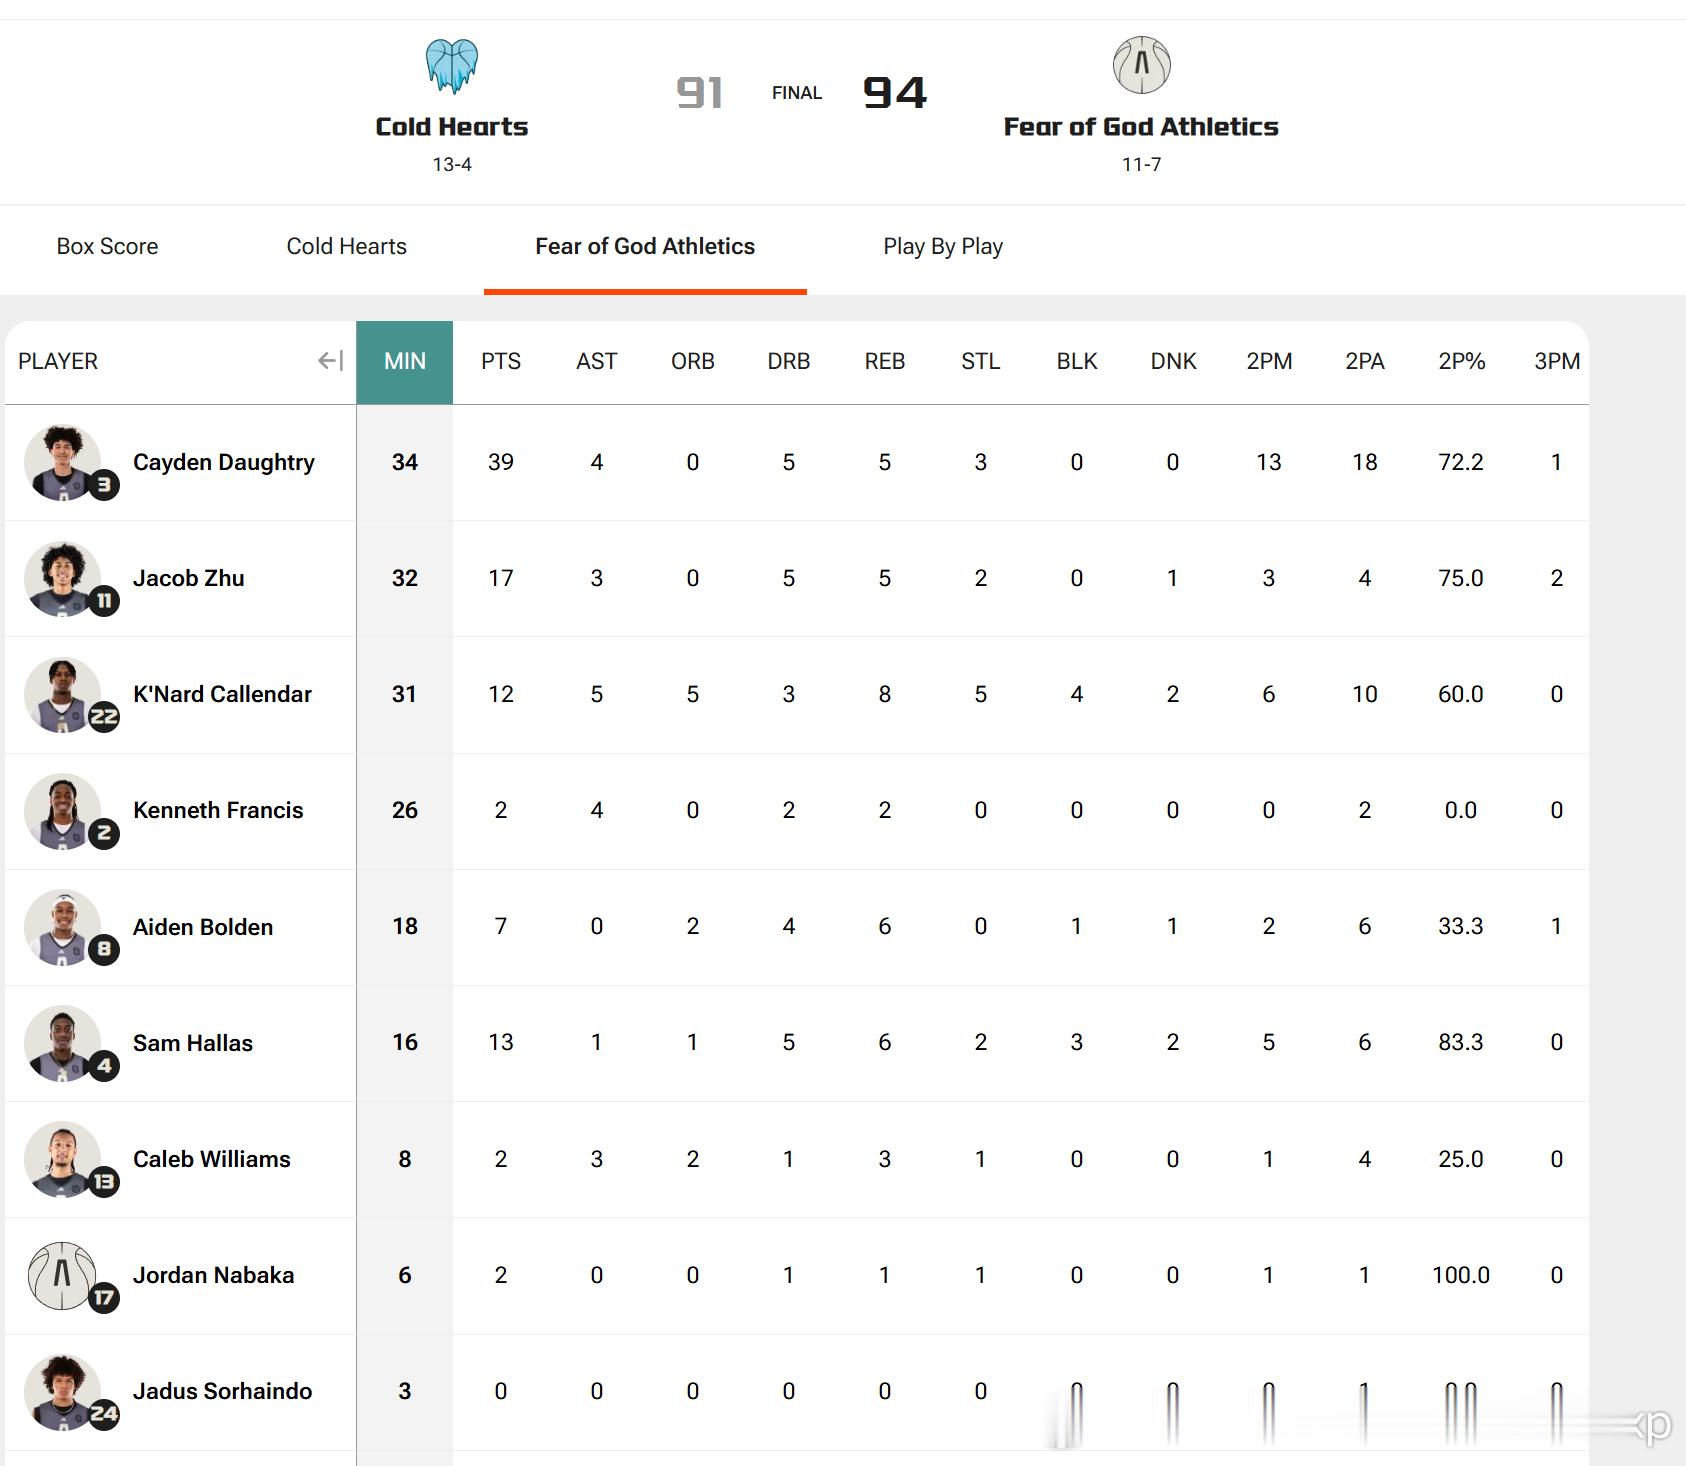The height and width of the screenshot is (1466, 1686).
Task: Switch to the Cold Hearts tab
Action: tap(347, 246)
